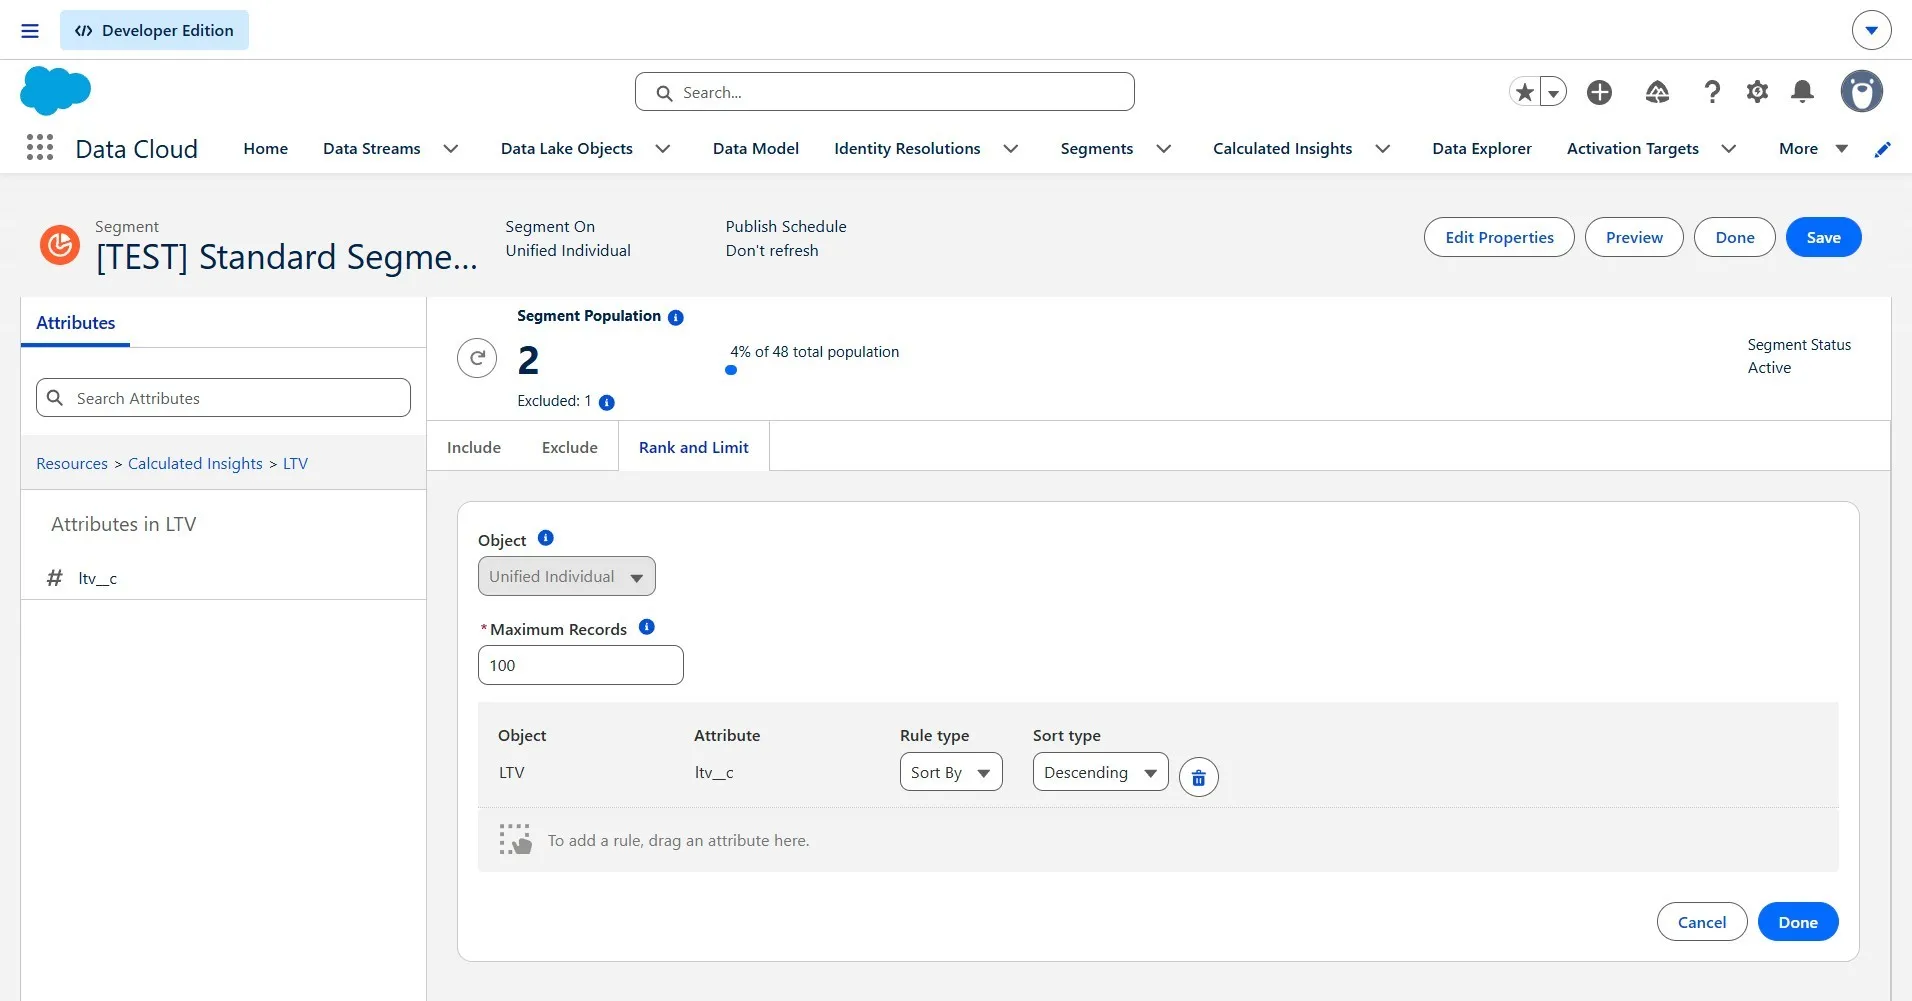This screenshot has height=1001, width=1912.
Task: Open the Calculated Insights nav item
Action: [1283, 149]
